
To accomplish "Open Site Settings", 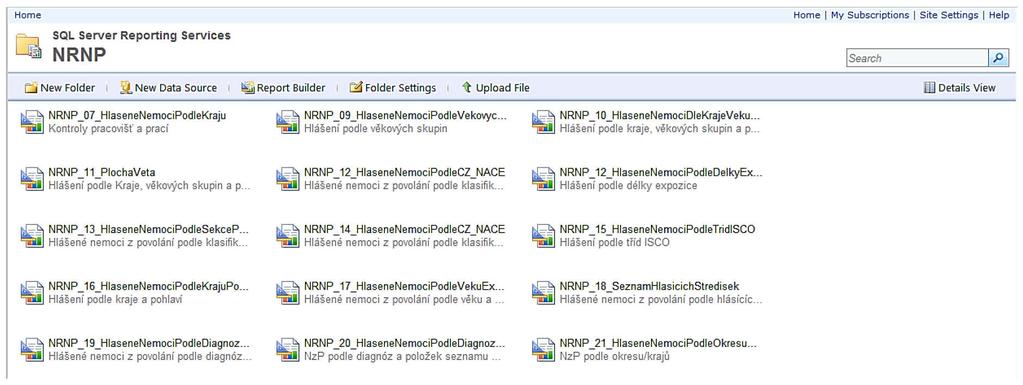I will [949, 15].
